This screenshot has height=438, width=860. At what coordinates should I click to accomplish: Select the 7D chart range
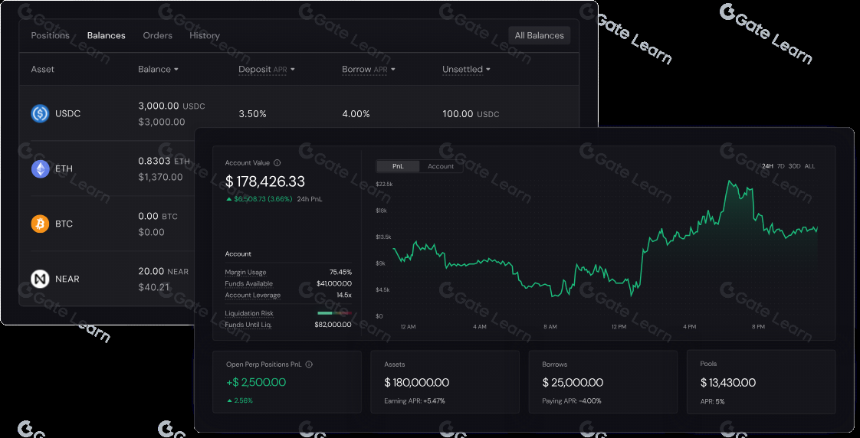pos(780,166)
